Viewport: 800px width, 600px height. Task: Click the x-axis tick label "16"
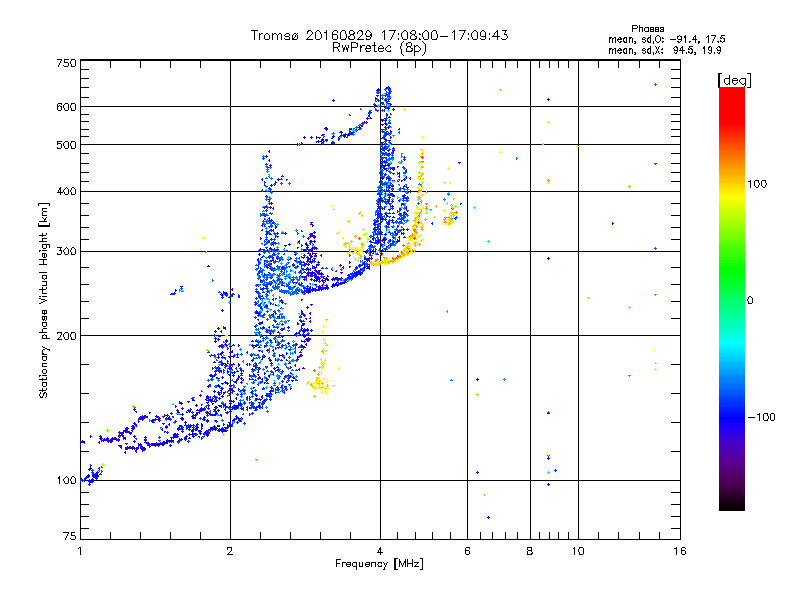(680, 551)
